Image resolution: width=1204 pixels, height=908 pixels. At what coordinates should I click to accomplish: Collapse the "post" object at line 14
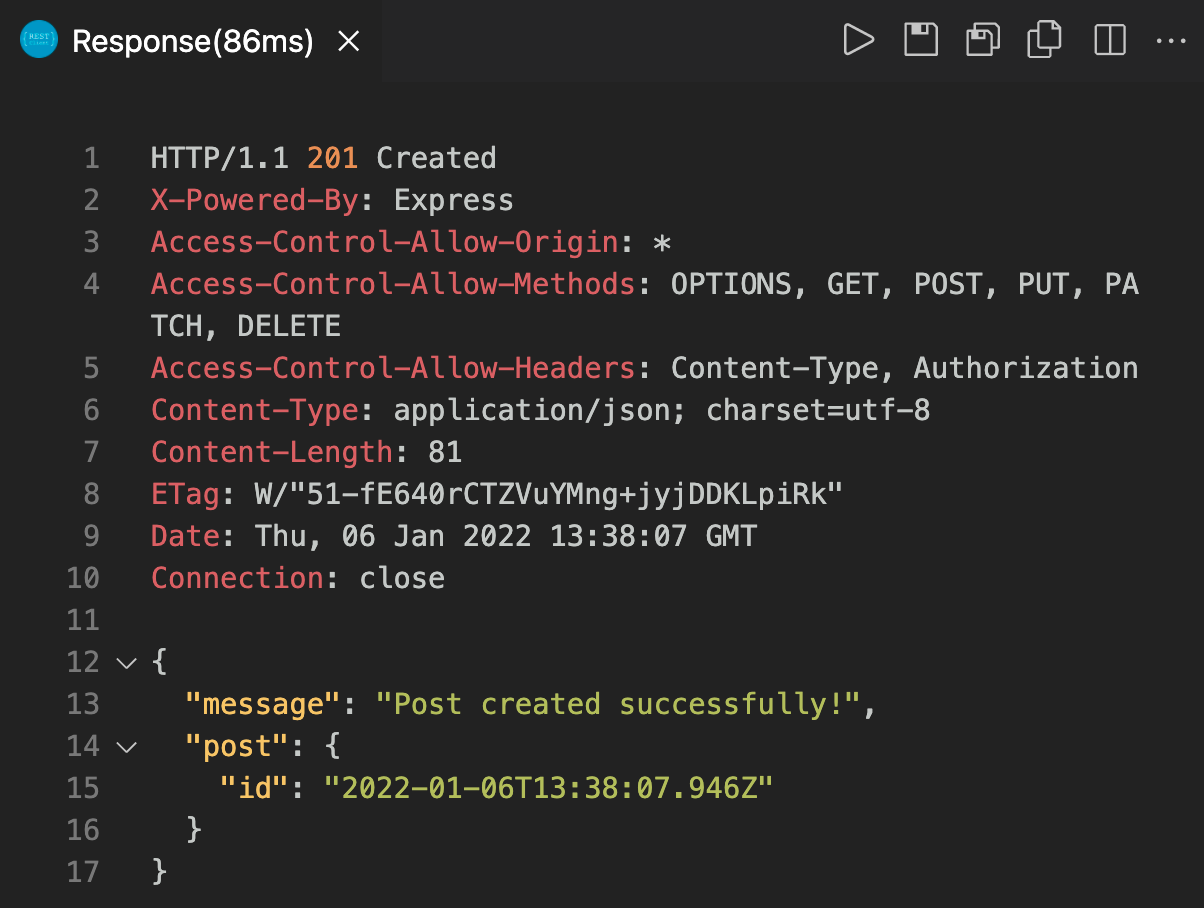click(x=126, y=746)
